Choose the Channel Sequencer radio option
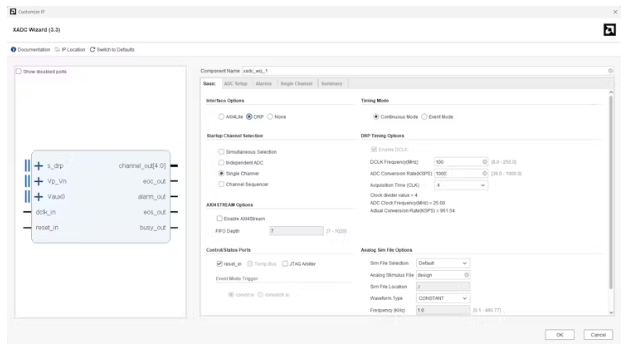Viewport: 629px width, 360px height. tap(221, 184)
